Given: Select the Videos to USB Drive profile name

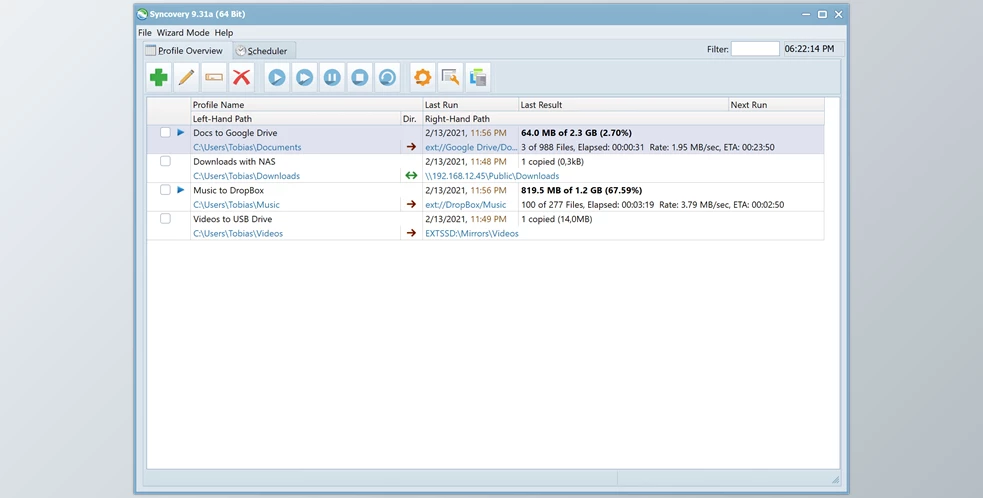Looking at the screenshot, I should 233,219.
